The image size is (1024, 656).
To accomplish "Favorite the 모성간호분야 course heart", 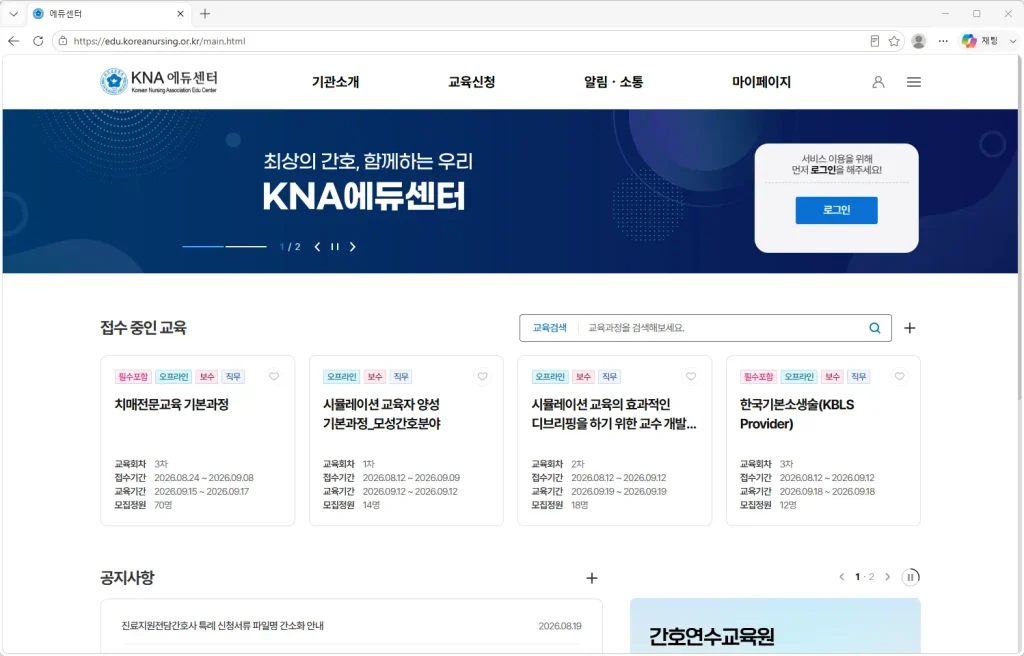I will 483,376.
